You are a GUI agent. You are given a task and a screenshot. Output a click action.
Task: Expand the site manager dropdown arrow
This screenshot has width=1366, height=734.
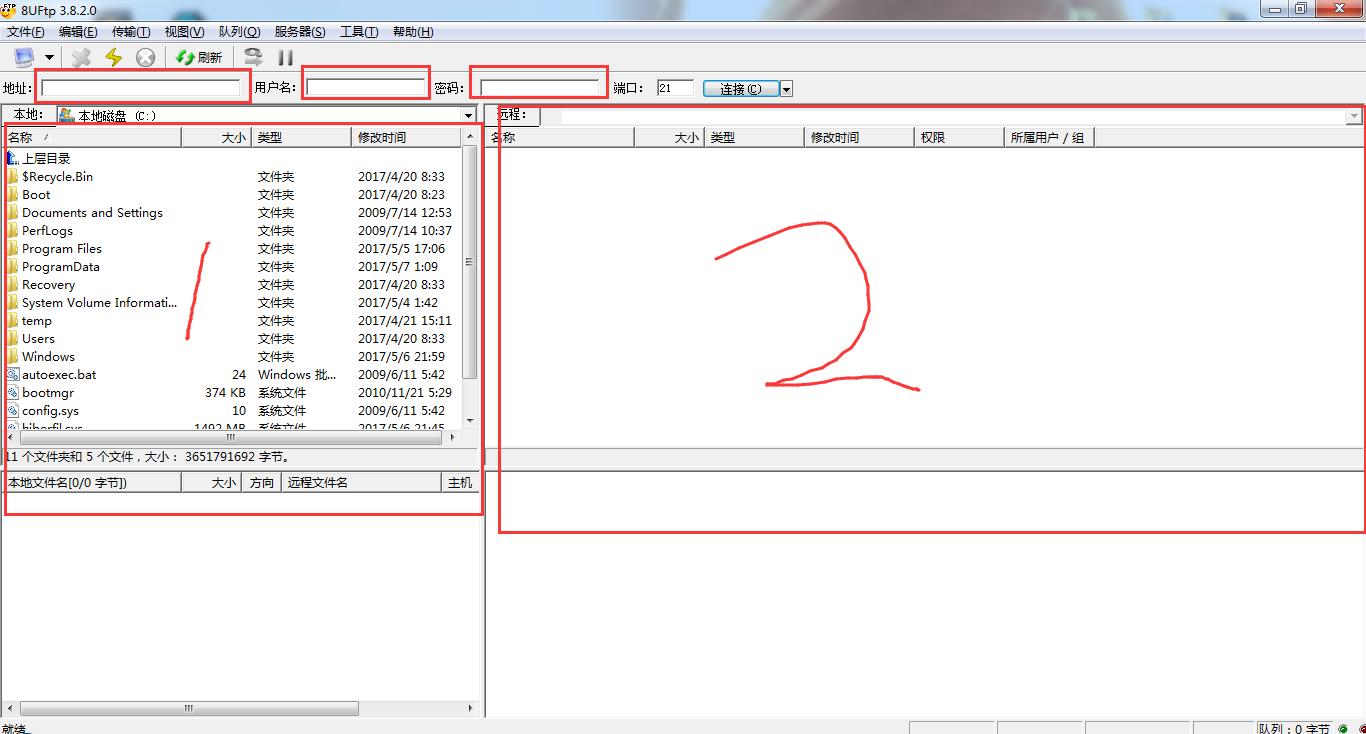coord(49,58)
